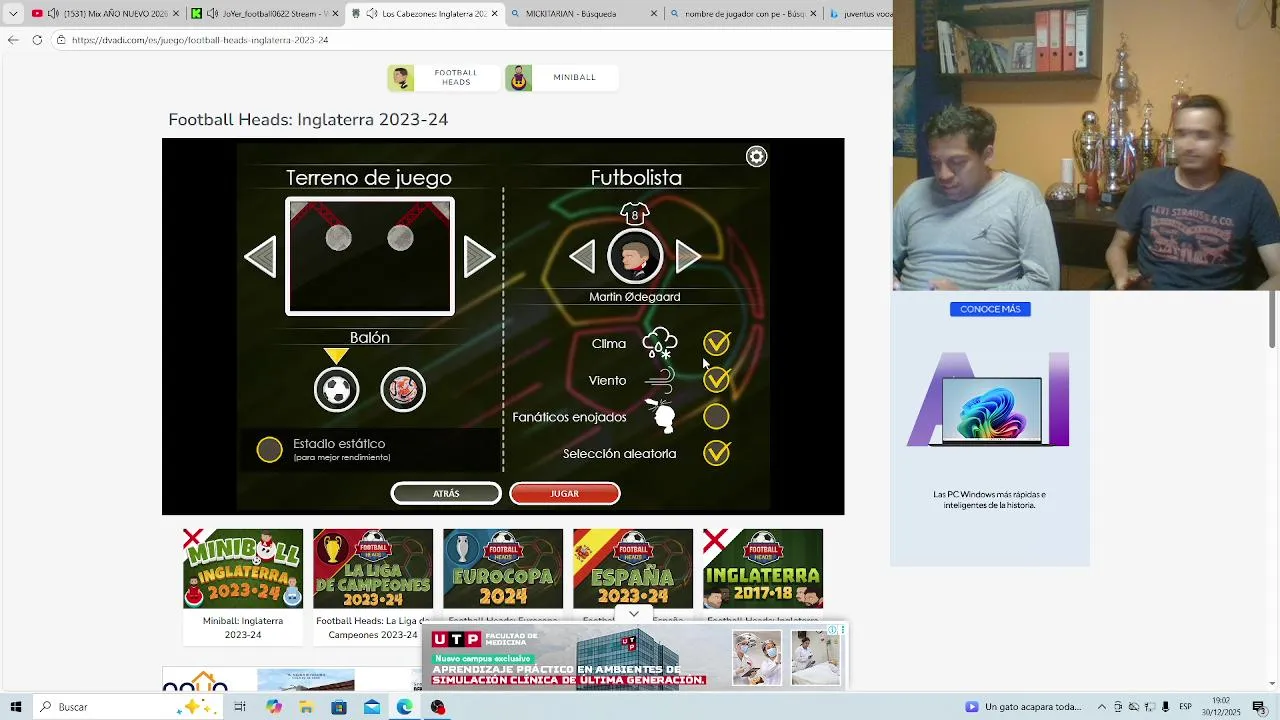The width and height of the screenshot is (1280, 720).
Task: Click the page vertical scrollbar
Action: pos(1272,320)
